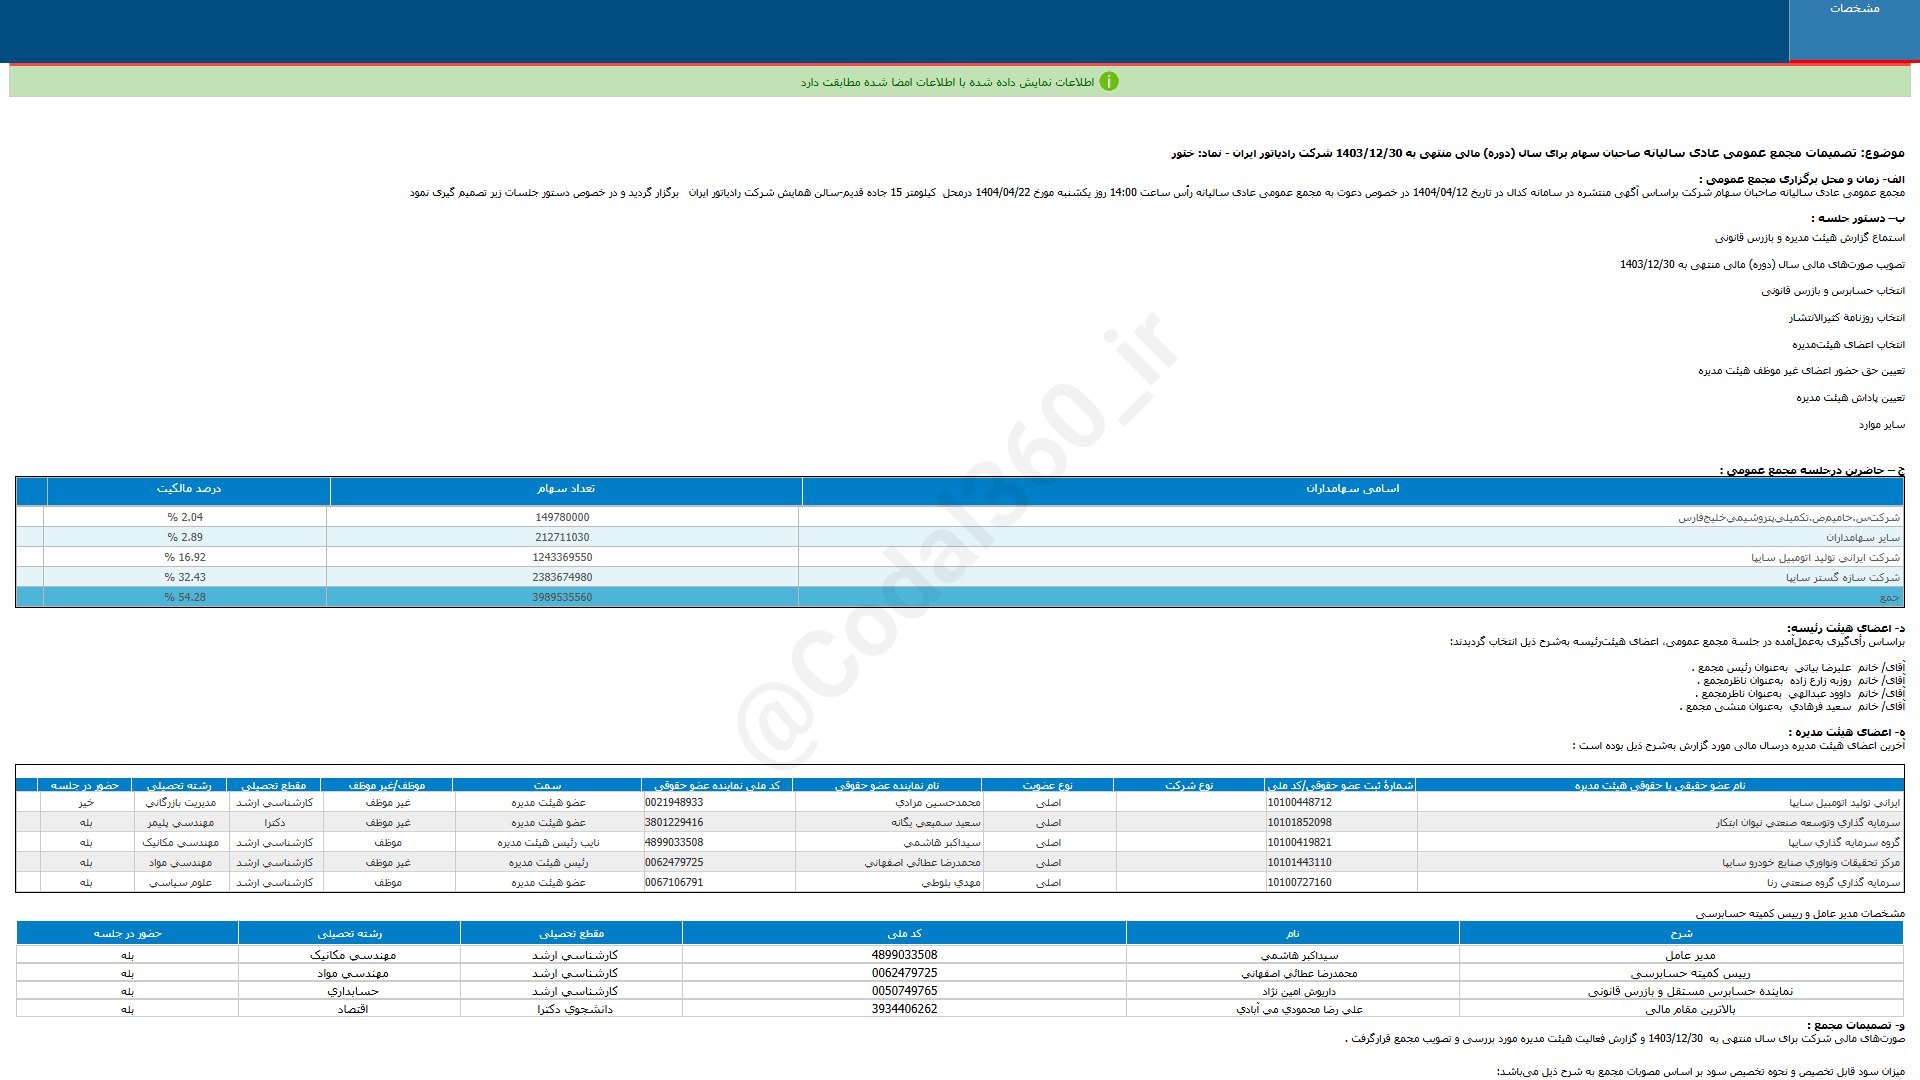Click the نام نماینده عضو حقوقی column header
1920x1080 pixels.
tap(887, 786)
